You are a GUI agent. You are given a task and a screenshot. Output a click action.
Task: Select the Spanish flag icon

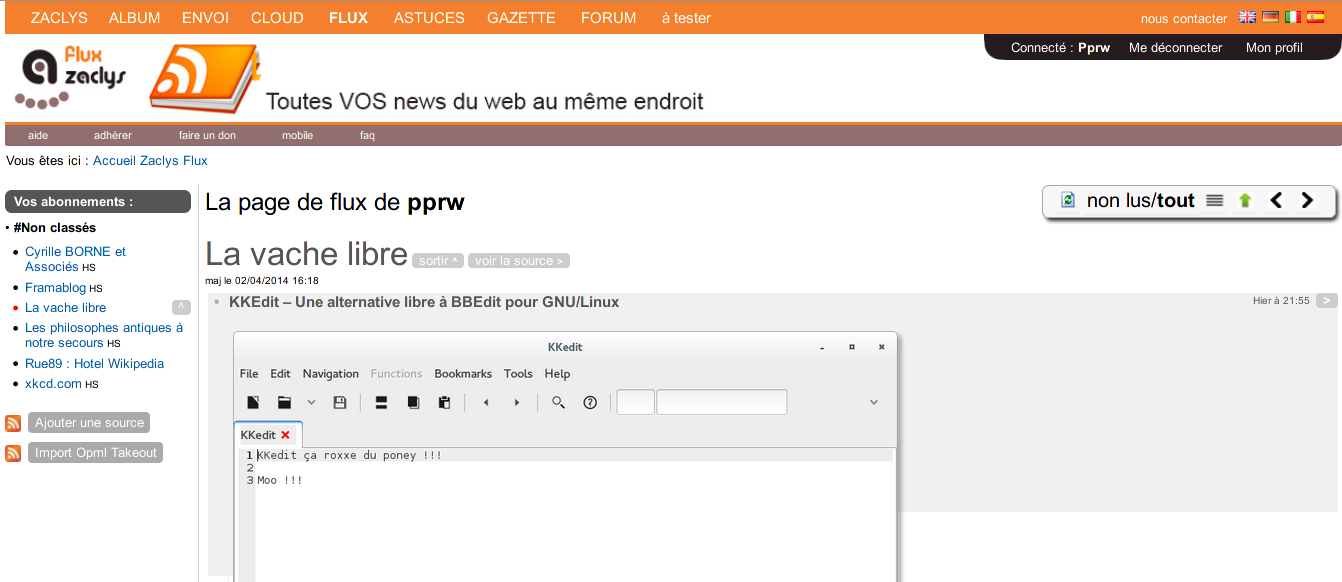coord(1317,18)
